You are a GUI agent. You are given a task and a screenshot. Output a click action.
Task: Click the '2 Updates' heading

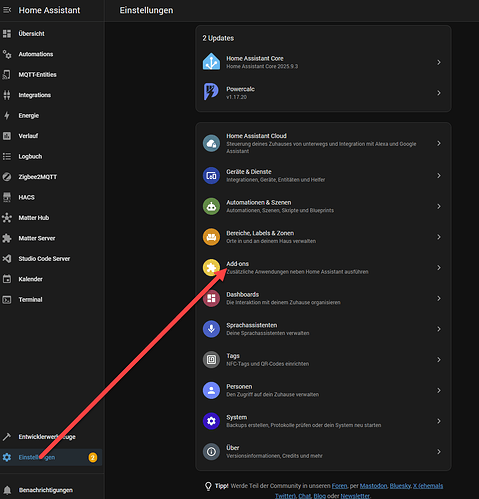[x=218, y=38]
